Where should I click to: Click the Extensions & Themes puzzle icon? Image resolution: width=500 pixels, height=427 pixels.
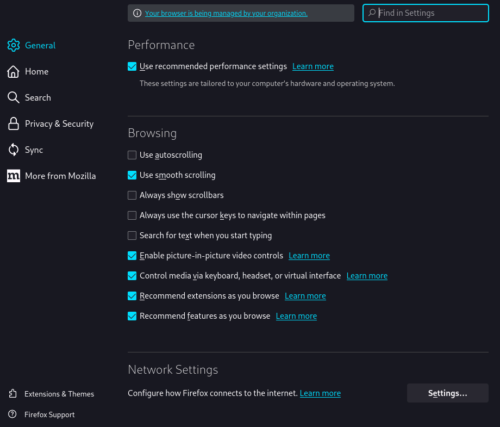[13, 394]
